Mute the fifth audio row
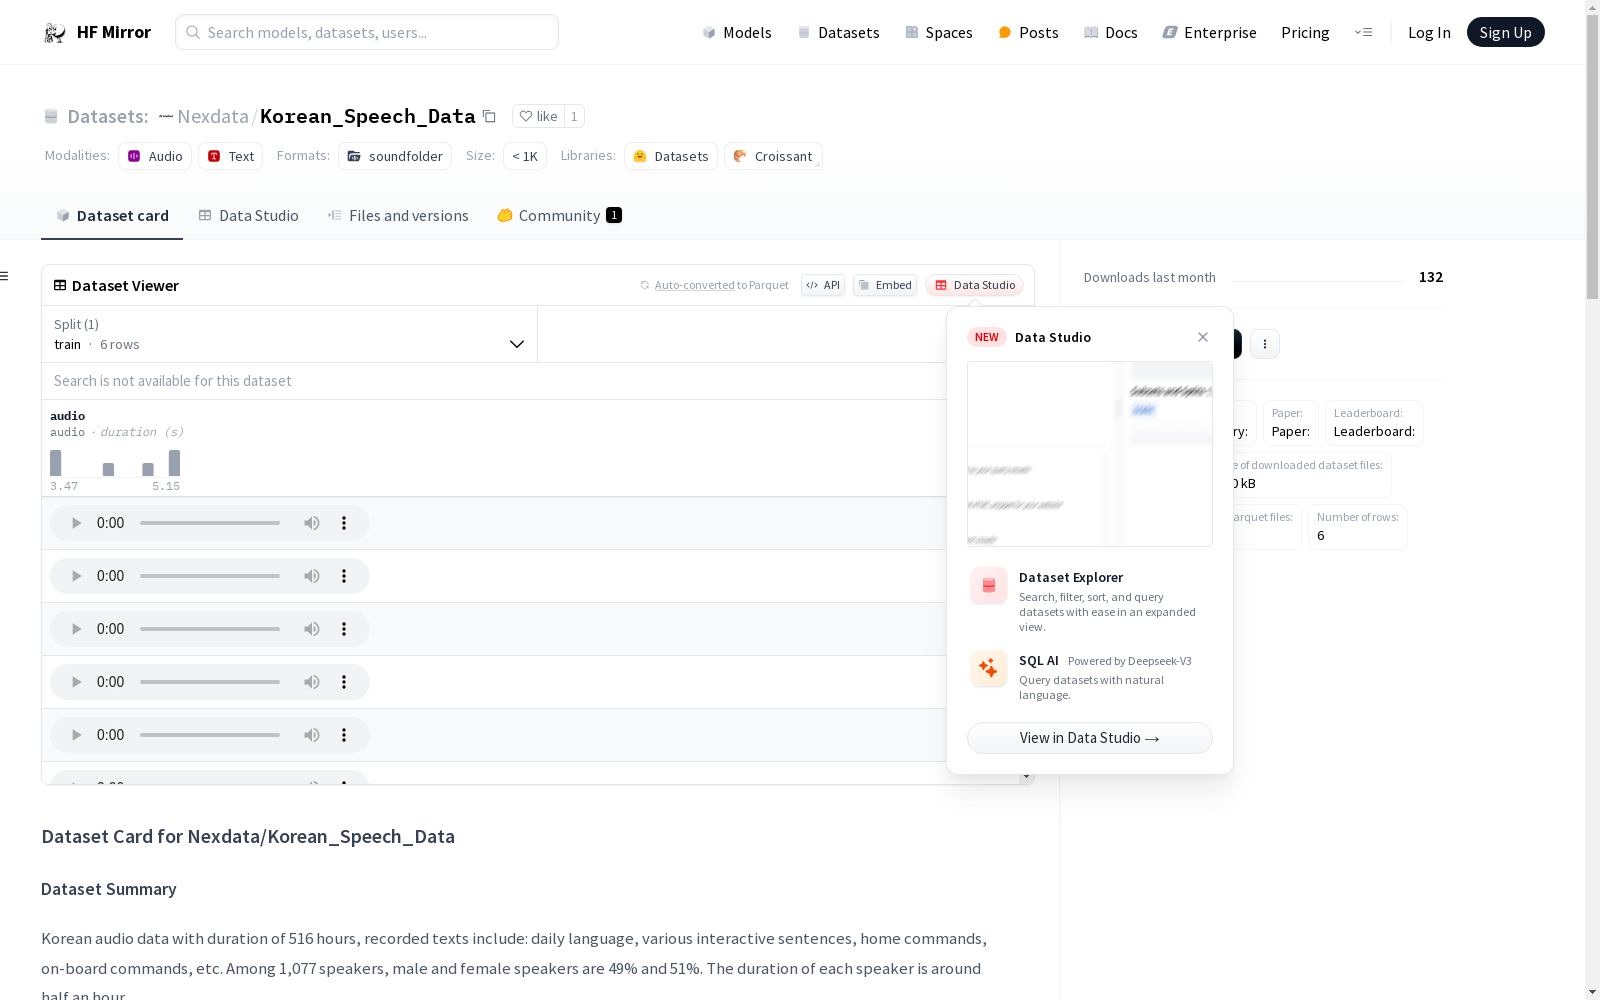Screen dimensions: 1600x1000 [312, 735]
